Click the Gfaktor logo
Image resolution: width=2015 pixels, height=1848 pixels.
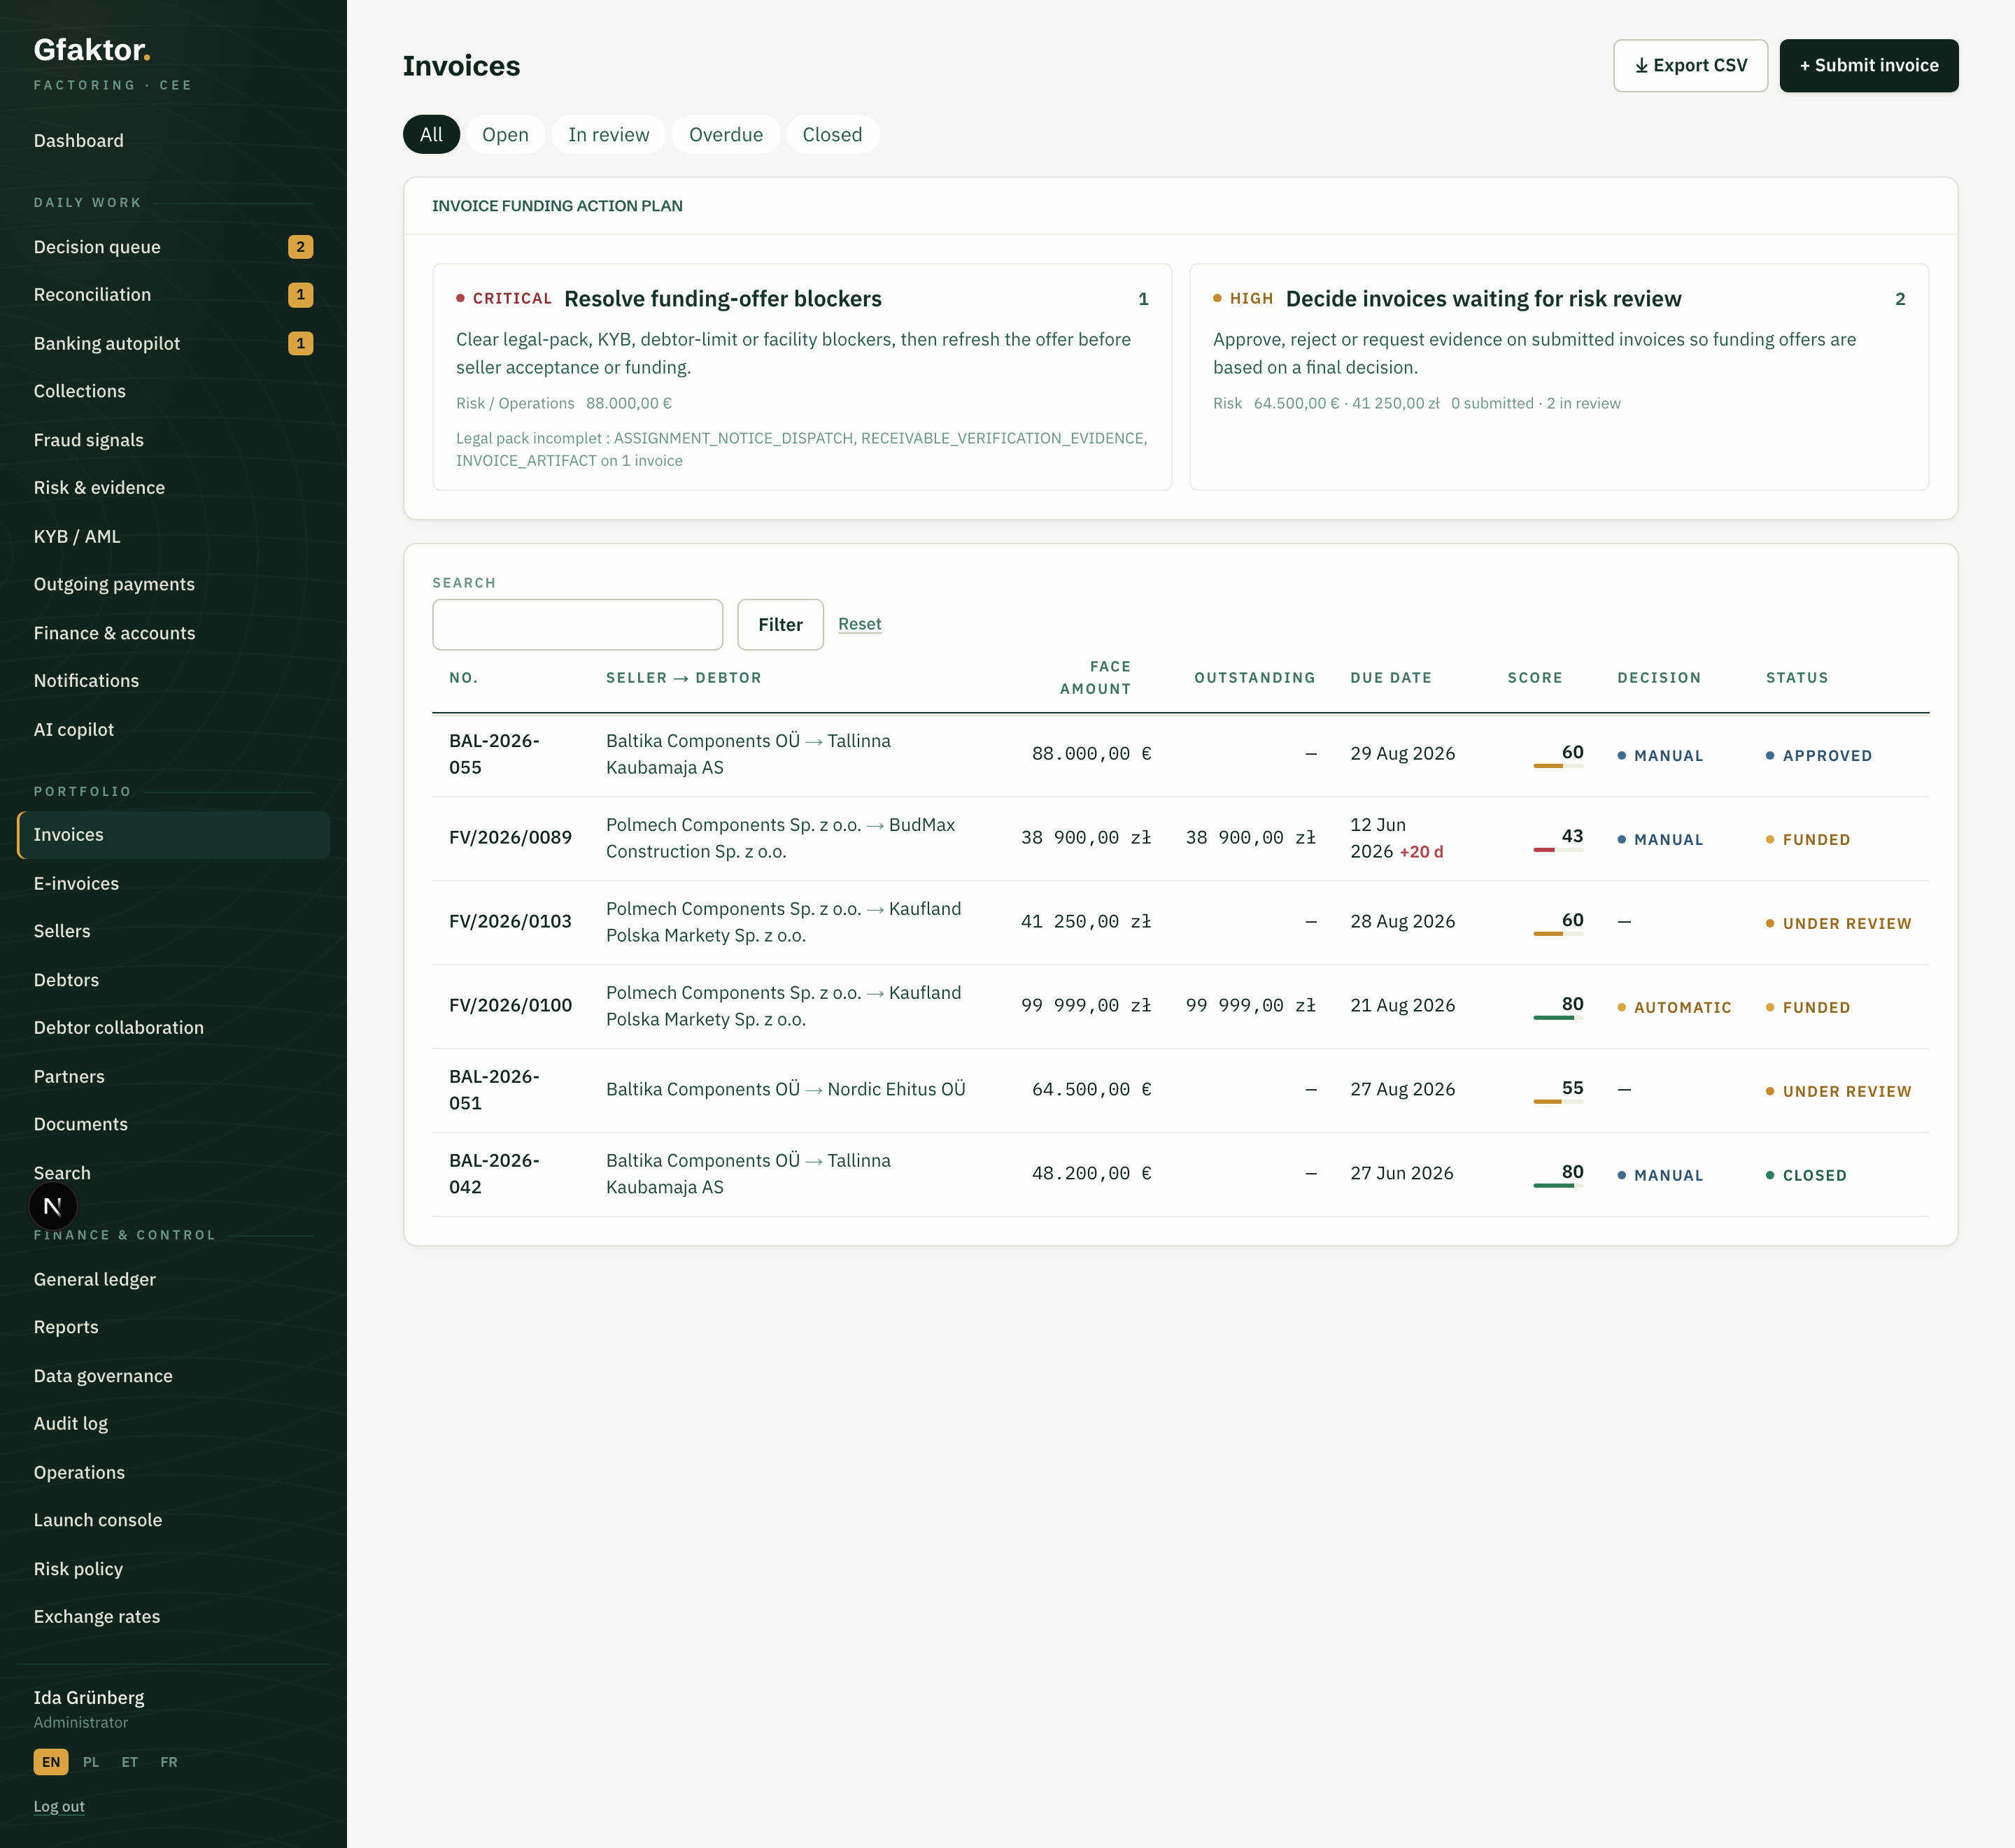pyautogui.click(x=92, y=49)
